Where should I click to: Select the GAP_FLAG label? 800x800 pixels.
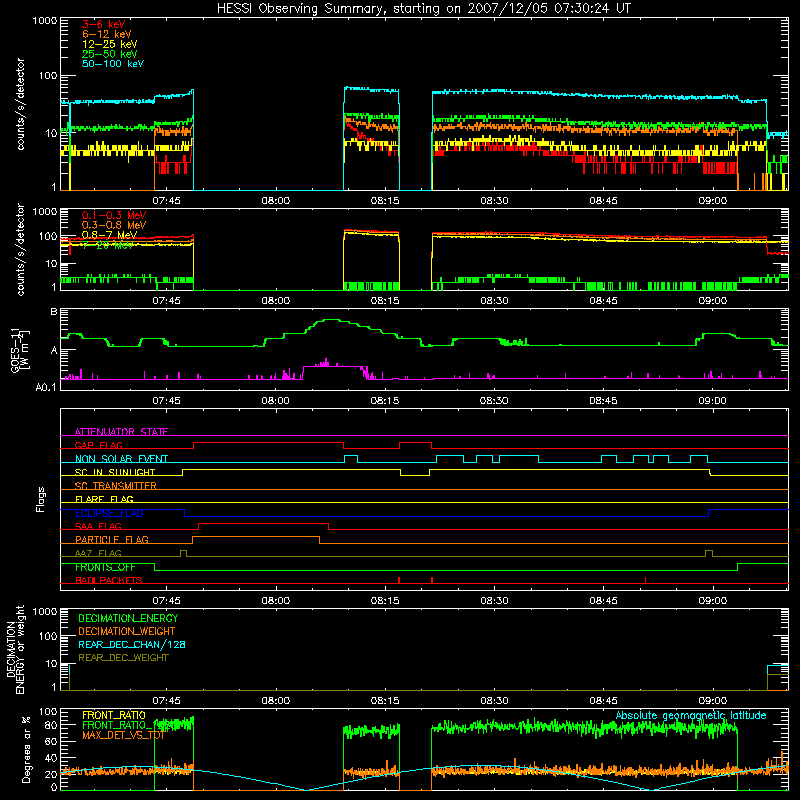point(99,445)
